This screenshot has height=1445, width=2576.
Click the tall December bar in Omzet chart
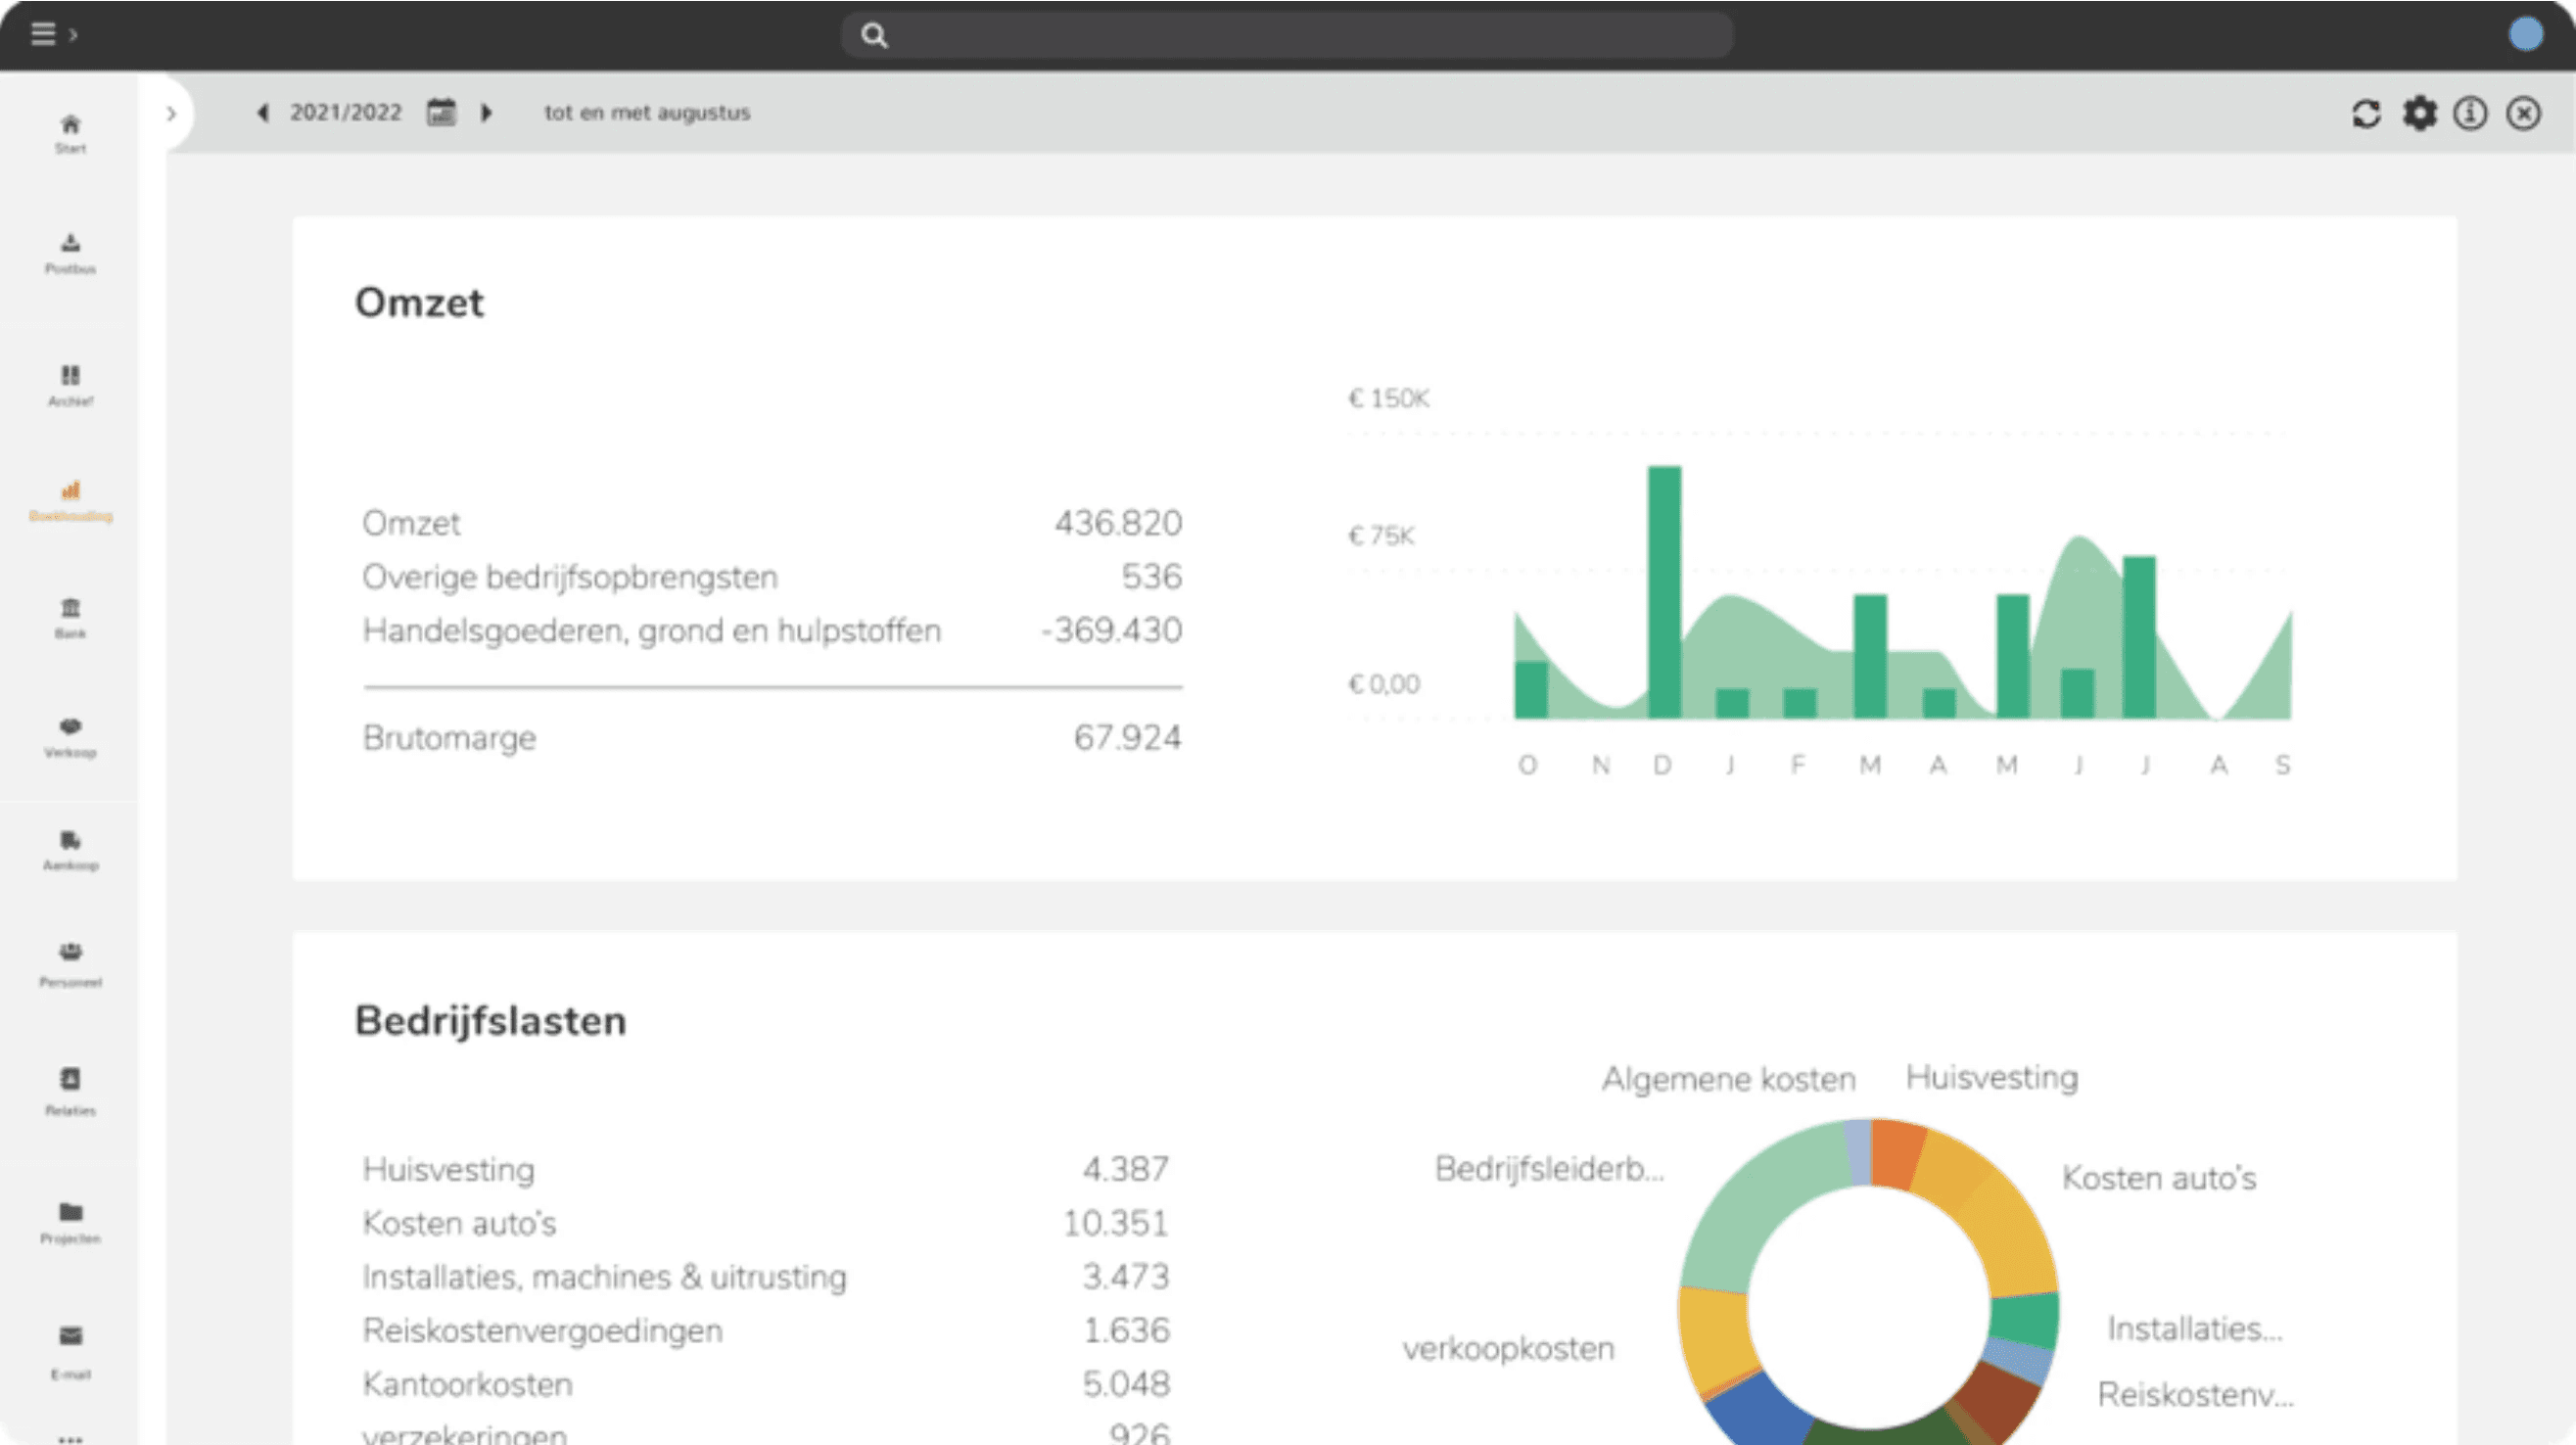click(1664, 592)
